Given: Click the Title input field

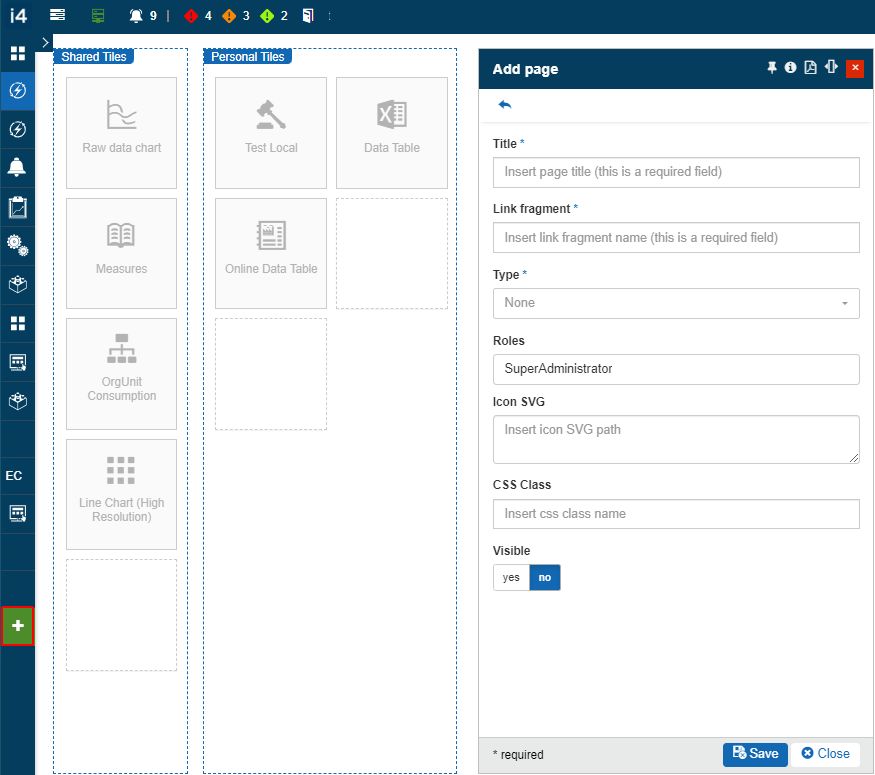Looking at the screenshot, I should tap(675, 172).
